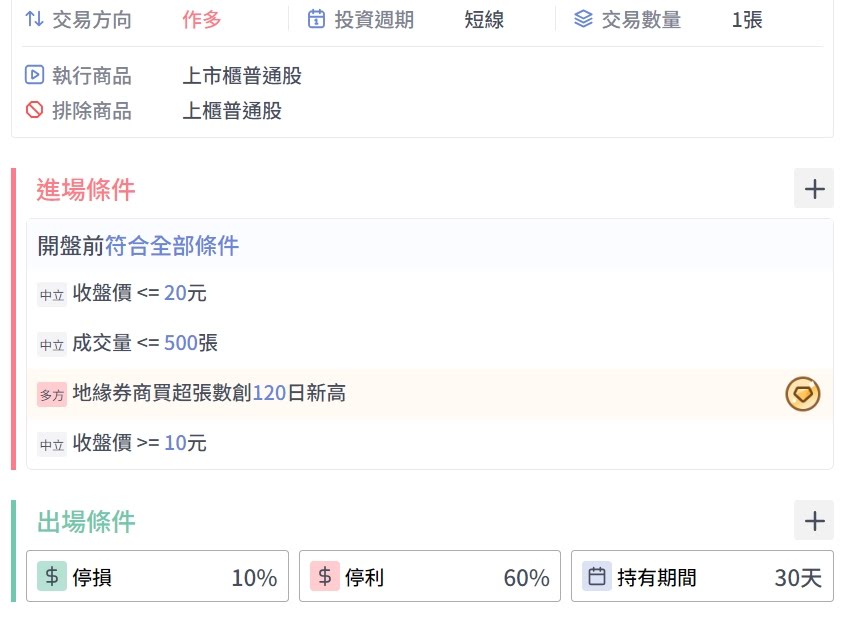
Task: Open the 符合全部條件 match selector
Action: (x=172, y=246)
